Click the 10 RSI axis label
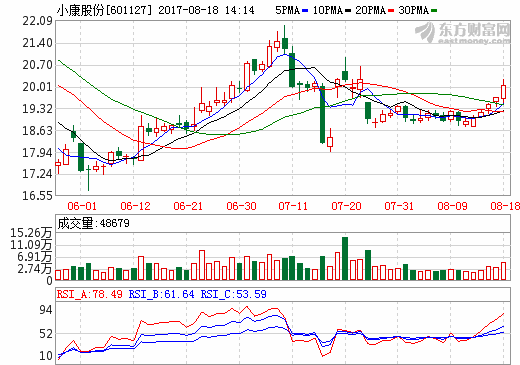Viewport: 520px width, 365px height. [46, 356]
